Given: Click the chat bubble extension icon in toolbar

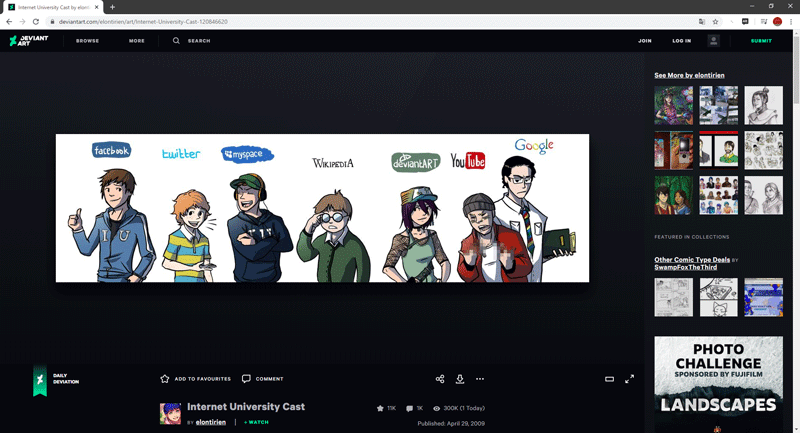Looking at the screenshot, I should click(x=745, y=21).
